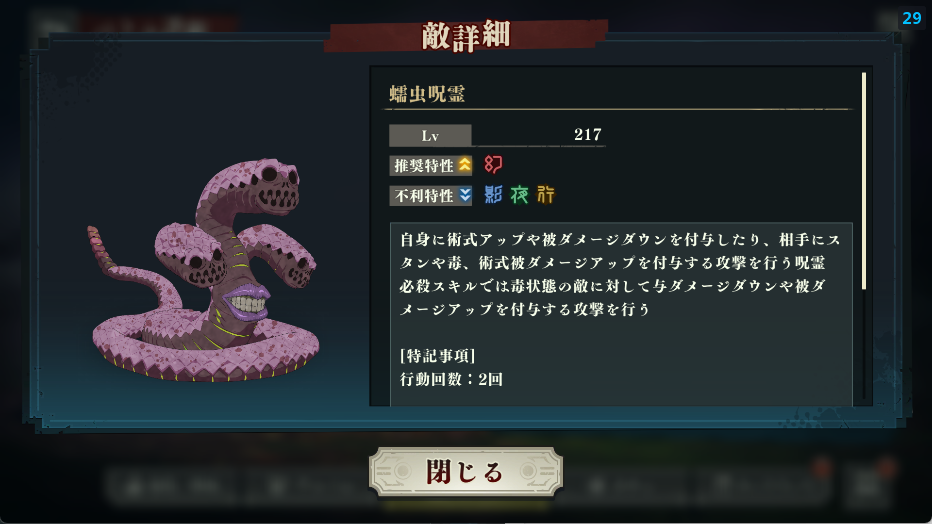This screenshot has width=932, height=524.
Task: Click the red 幻 recommended trait icon
Action: pos(493,165)
